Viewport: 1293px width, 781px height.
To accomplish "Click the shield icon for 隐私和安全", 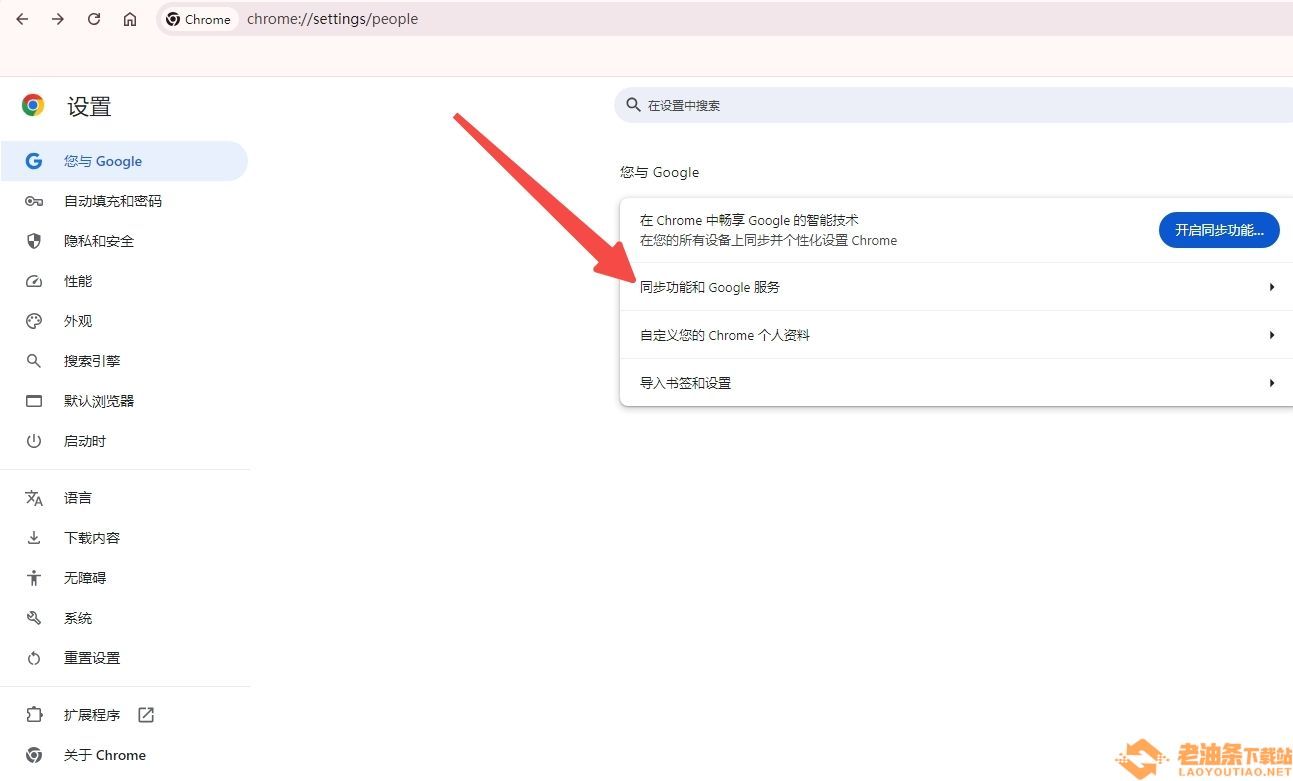I will click(x=34, y=241).
